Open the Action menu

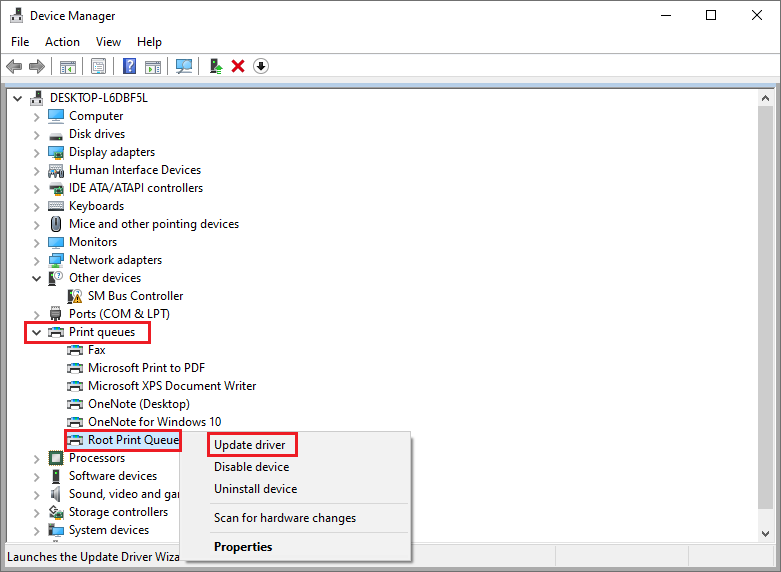pyautogui.click(x=62, y=42)
